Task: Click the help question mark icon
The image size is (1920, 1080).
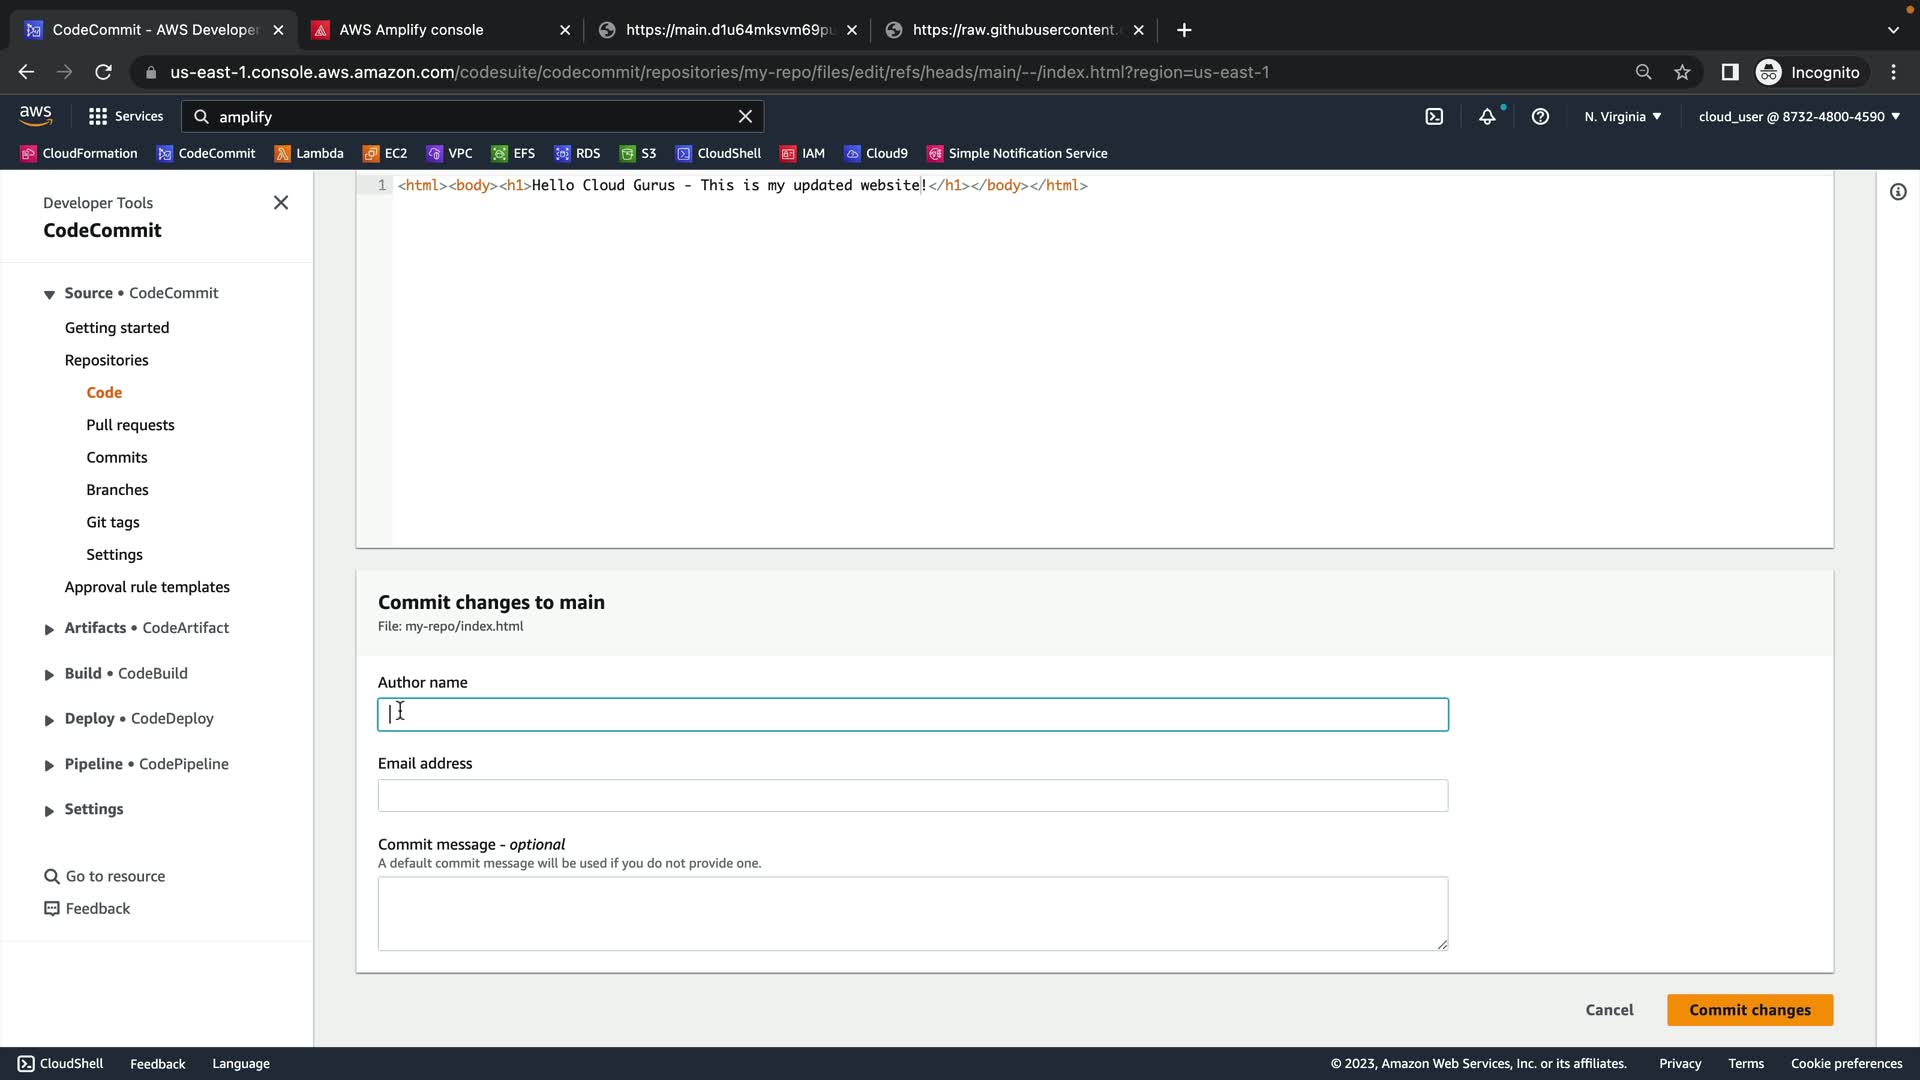Action: (1540, 117)
